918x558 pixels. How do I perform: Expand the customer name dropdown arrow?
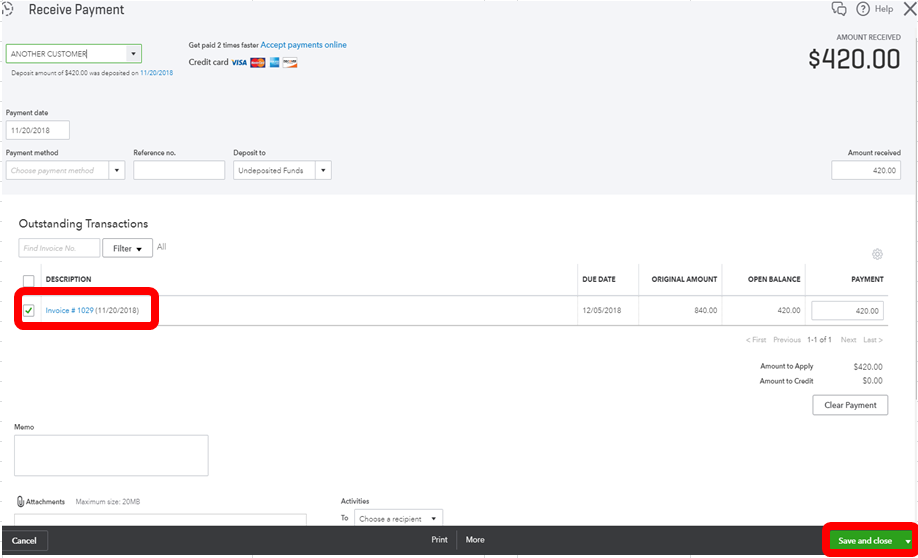click(x=133, y=54)
